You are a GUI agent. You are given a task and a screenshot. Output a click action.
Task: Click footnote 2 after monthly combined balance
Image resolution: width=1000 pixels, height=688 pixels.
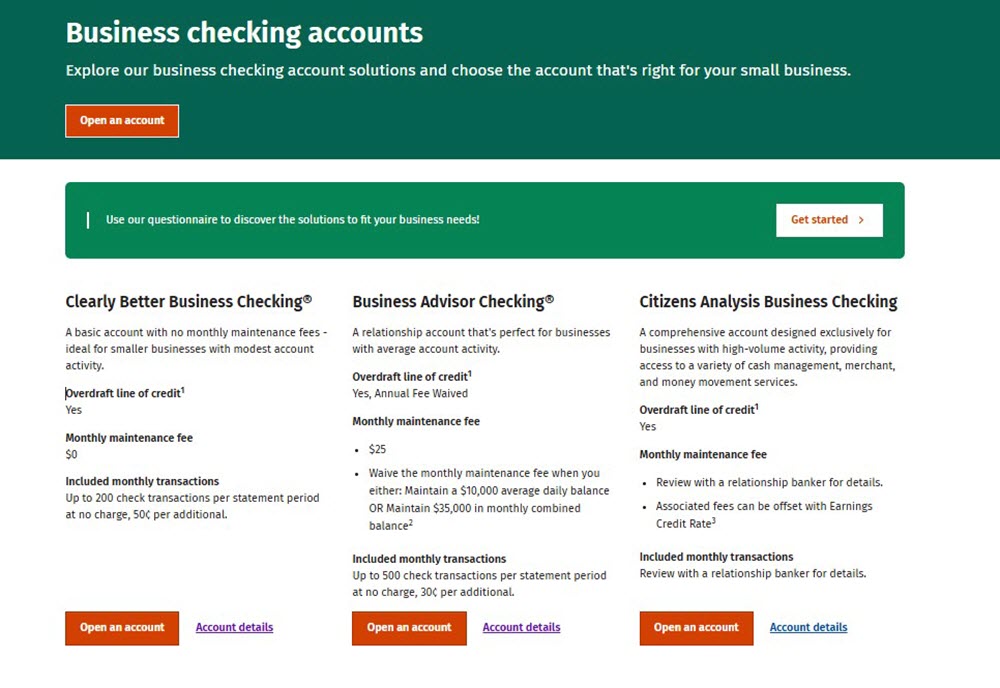coord(411,522)
